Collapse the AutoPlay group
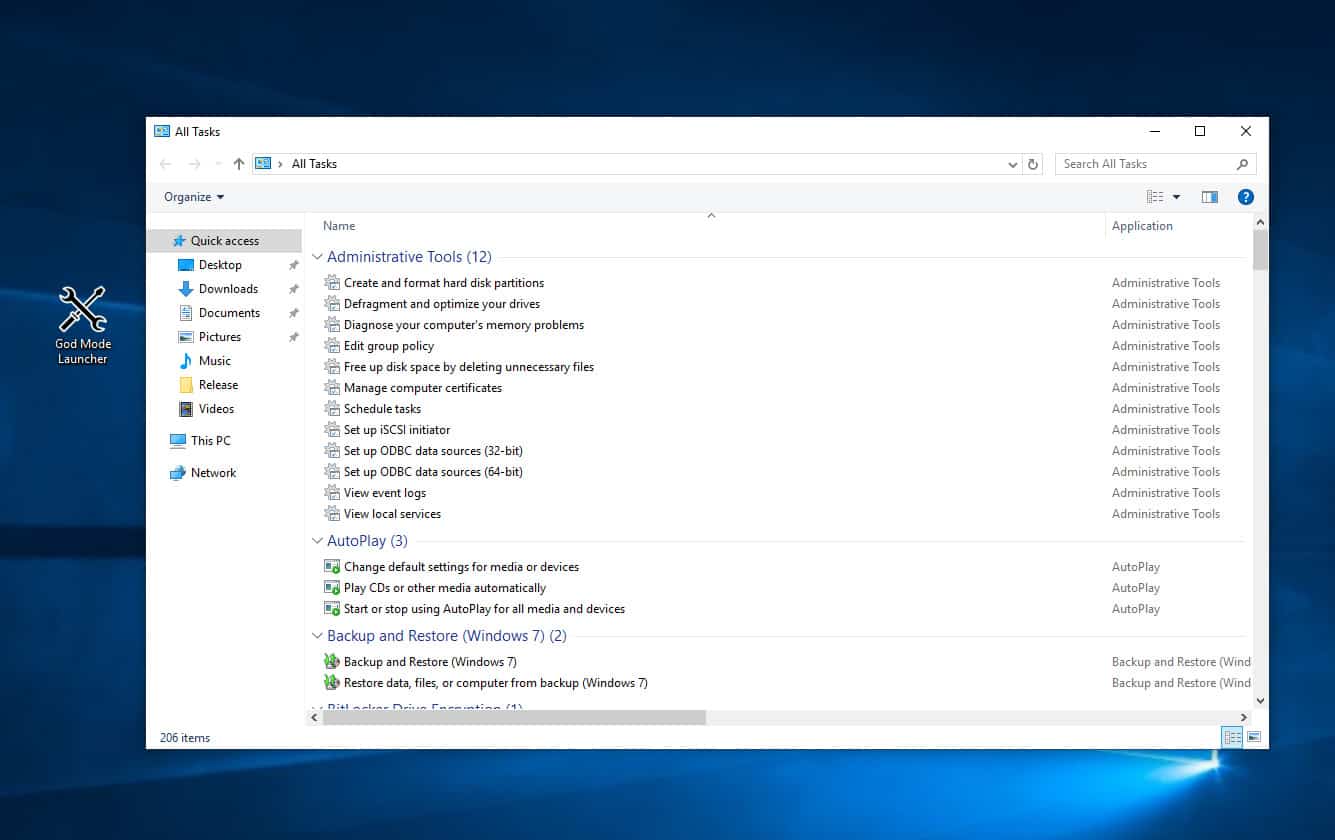The width and height of the screenshot is (1335, 840). point(317,540)
